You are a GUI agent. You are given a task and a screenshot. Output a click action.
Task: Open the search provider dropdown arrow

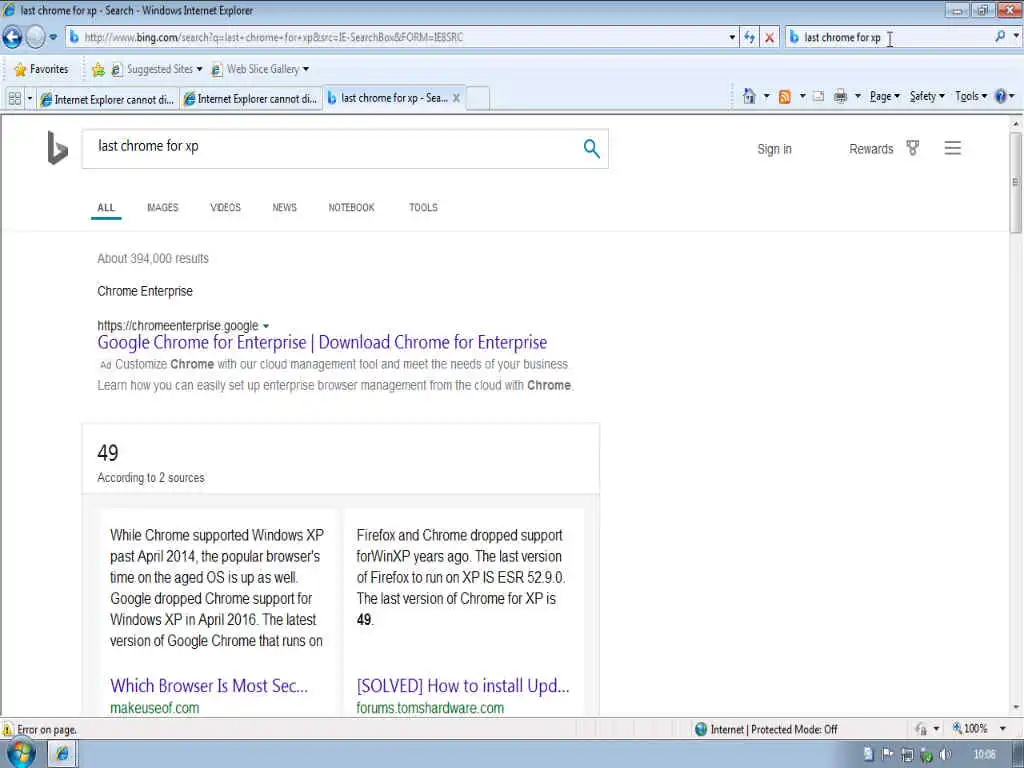[x=1016, y=37]
